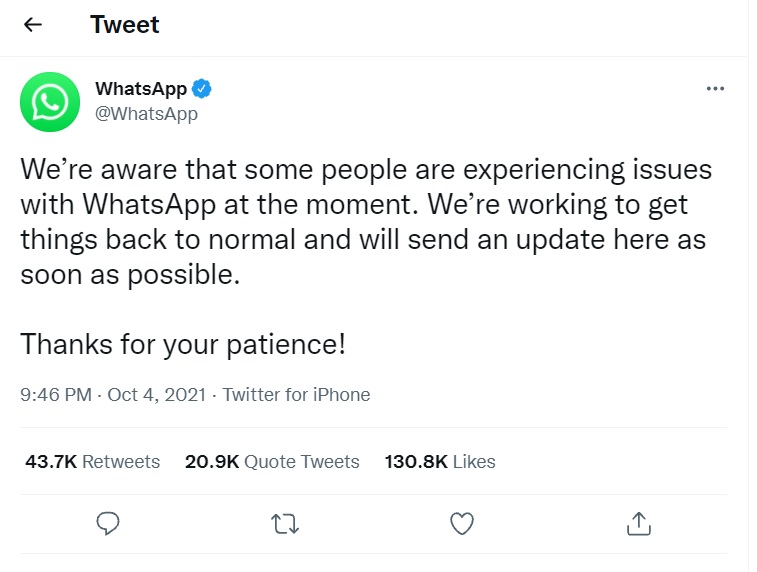Click the blue verified badge
Viewport: 757px width, 572px height.
click(203, 89)
